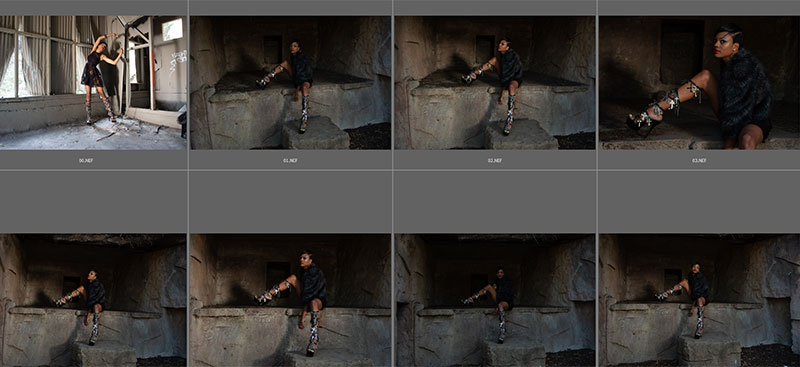
Task: Choose the 03.NEF close-up thumbnail
Action: [699, 83]
